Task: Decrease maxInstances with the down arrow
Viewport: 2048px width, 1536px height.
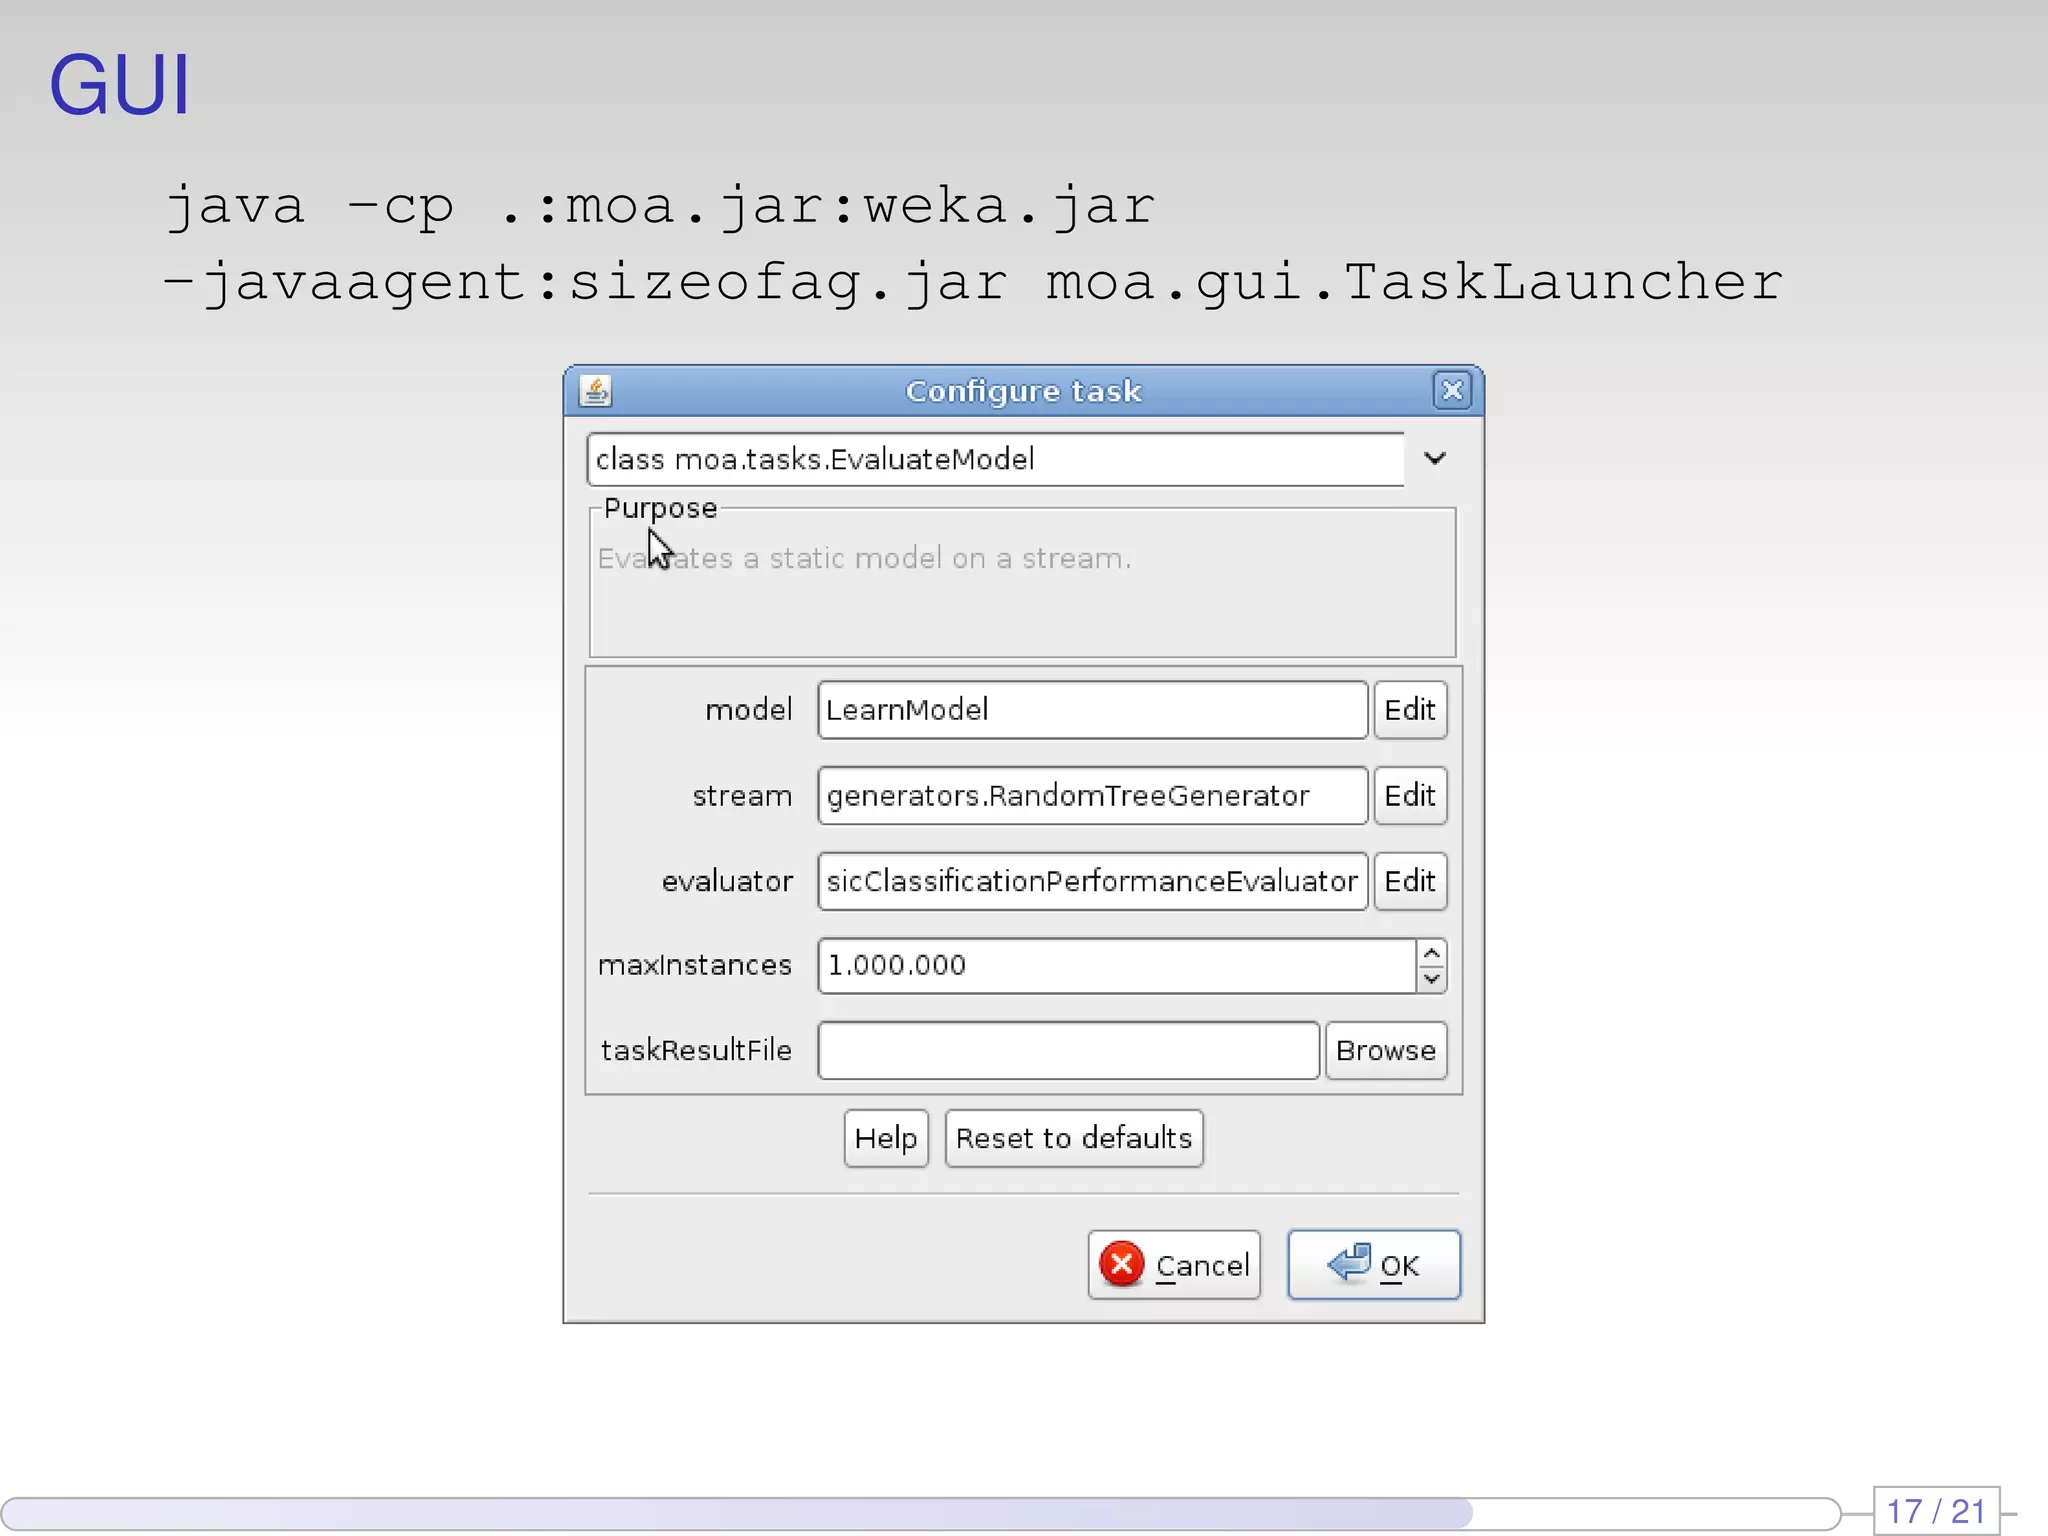Action: coord(1432,979)
